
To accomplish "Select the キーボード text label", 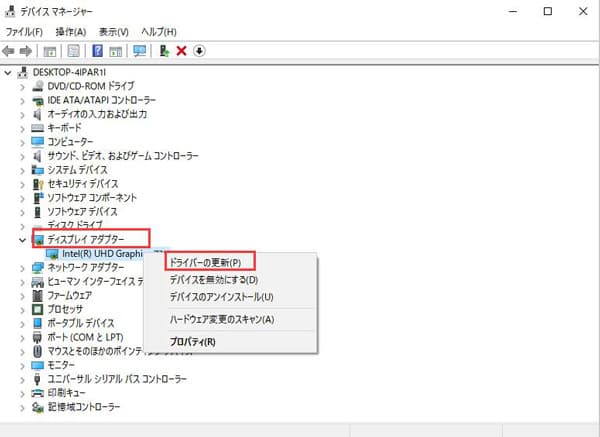I will pyautogui.click(x=64, y=128).
